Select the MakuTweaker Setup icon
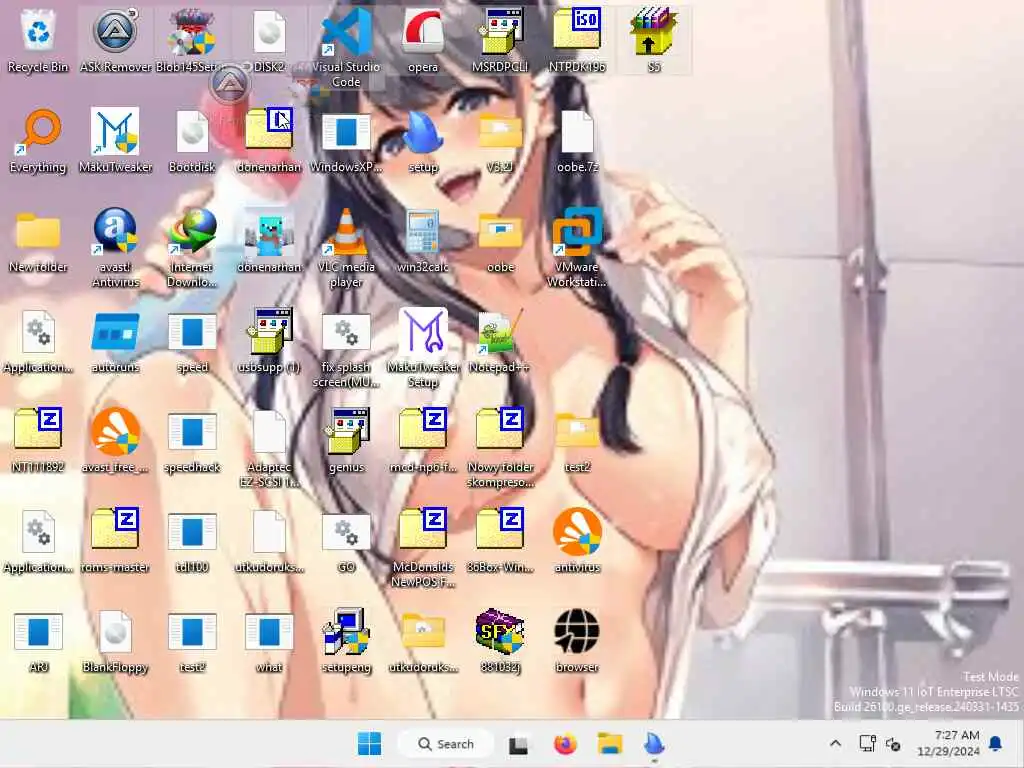Viewport: 1024px width, 768px height. pyautogui.click(x=423, y=349)
